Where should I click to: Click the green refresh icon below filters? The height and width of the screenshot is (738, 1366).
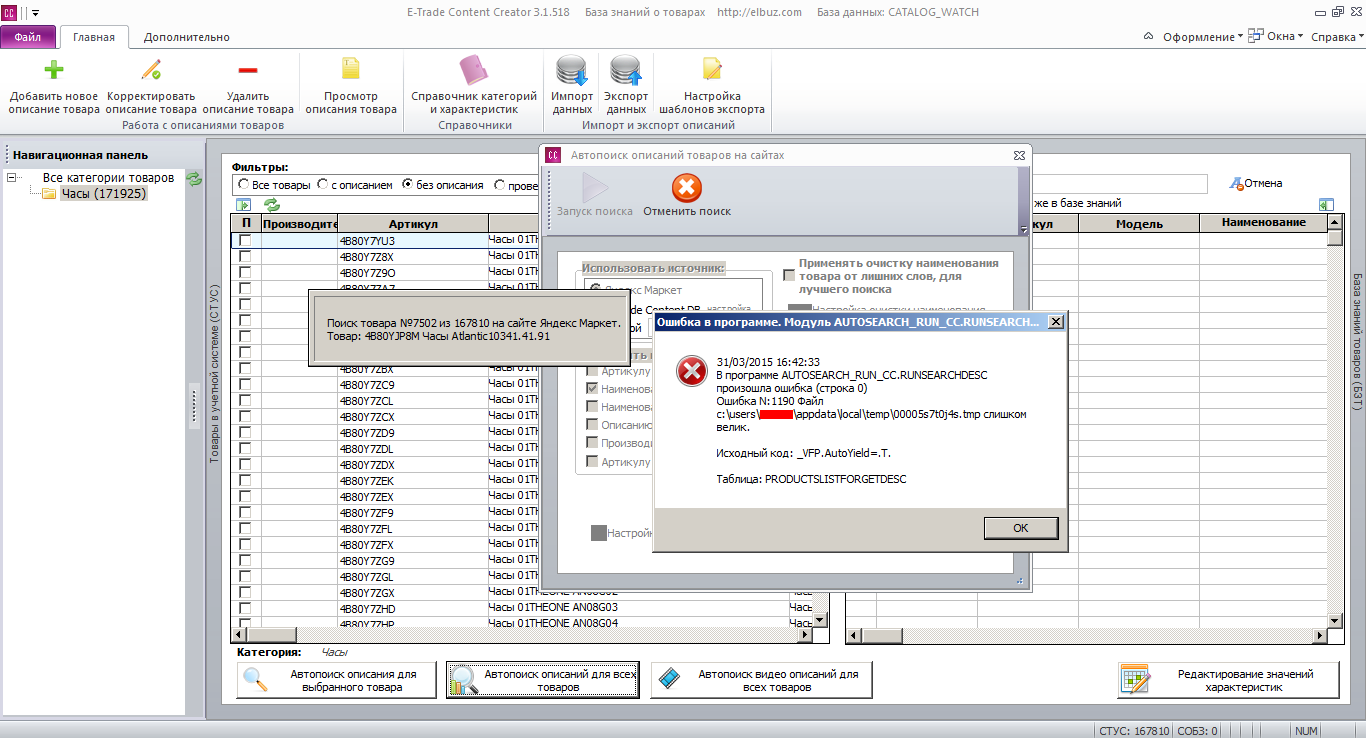tap(271, 204)
